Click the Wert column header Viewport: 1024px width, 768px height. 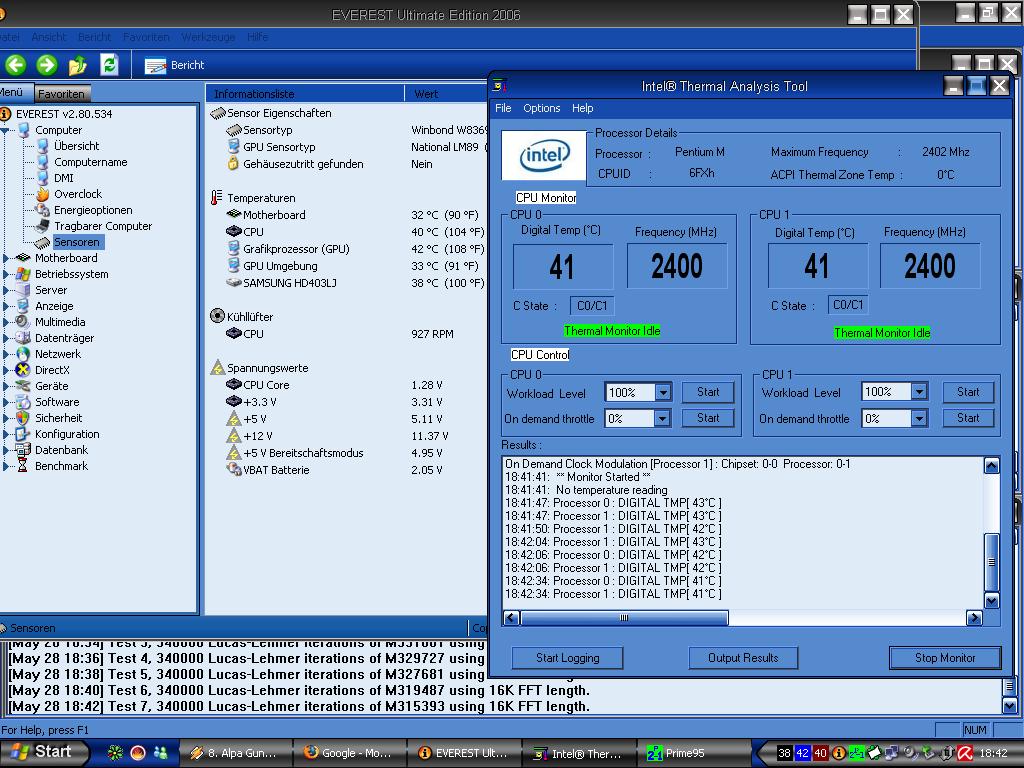[446, 94]
